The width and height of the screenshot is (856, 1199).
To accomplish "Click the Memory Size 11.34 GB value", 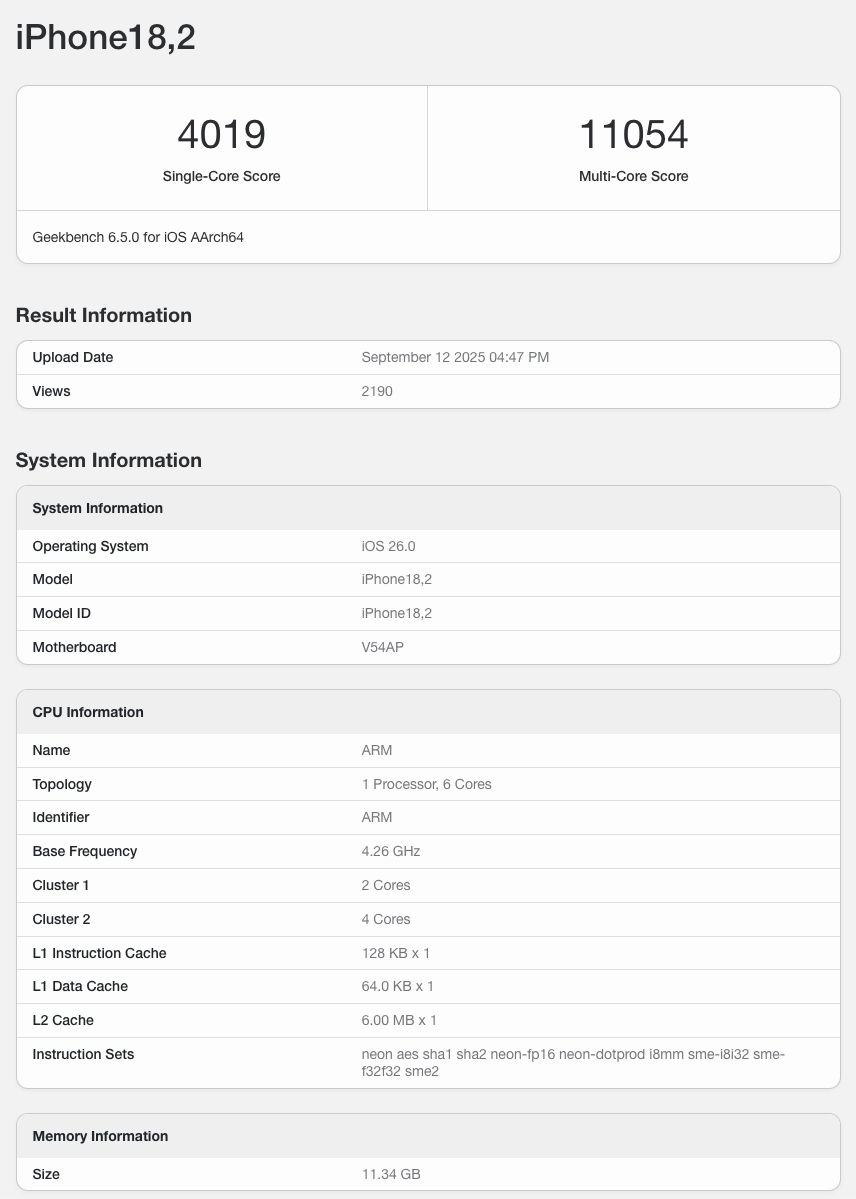I will tap(391, 1174).
